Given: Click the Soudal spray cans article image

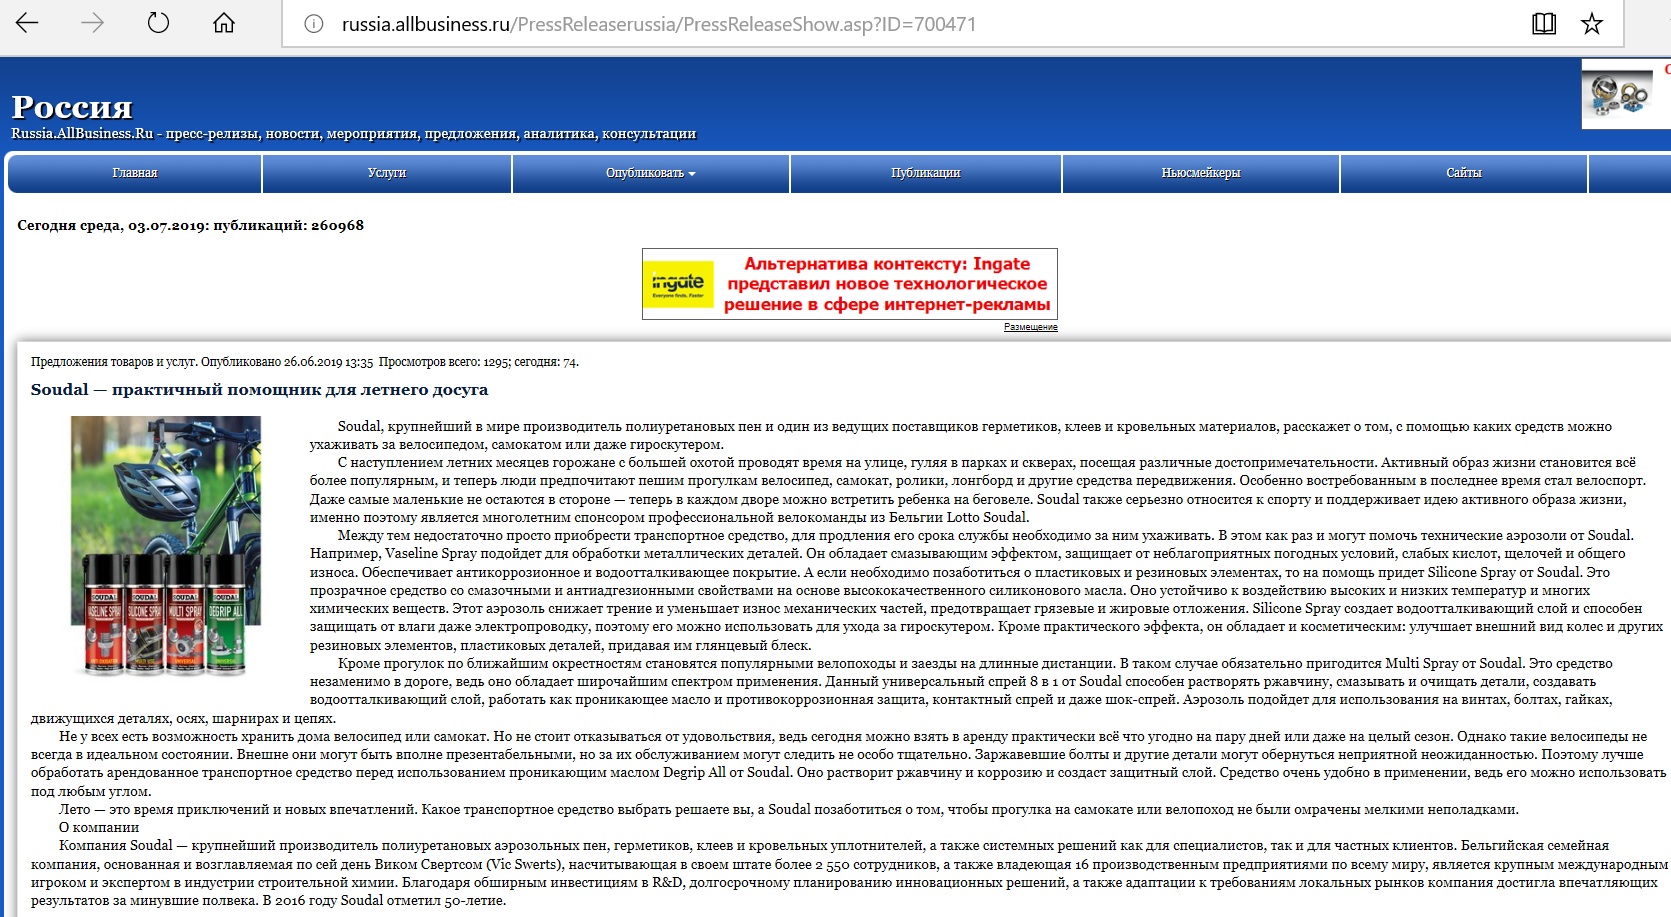Looking at the screenshot, I should [166, 547].
